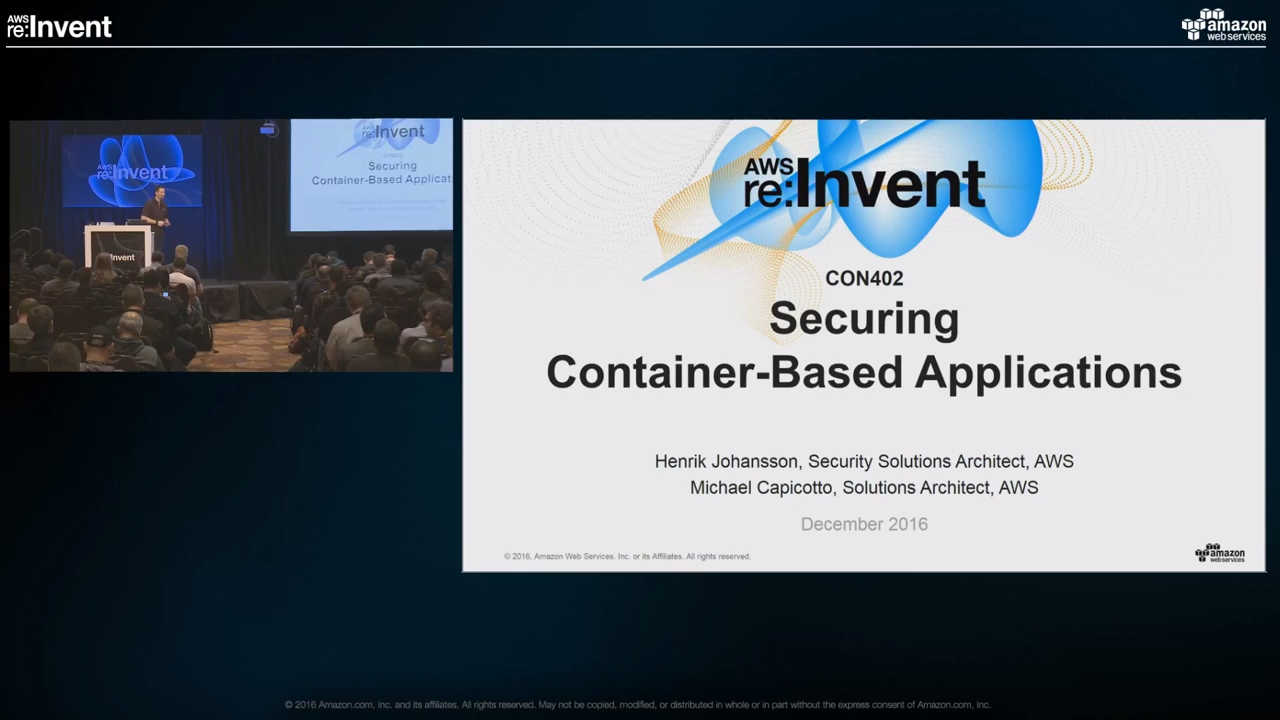Screen dimensions: 1280x720
Task: Click the projected slide screen in the camera feed
Action: tap(372, 174)
